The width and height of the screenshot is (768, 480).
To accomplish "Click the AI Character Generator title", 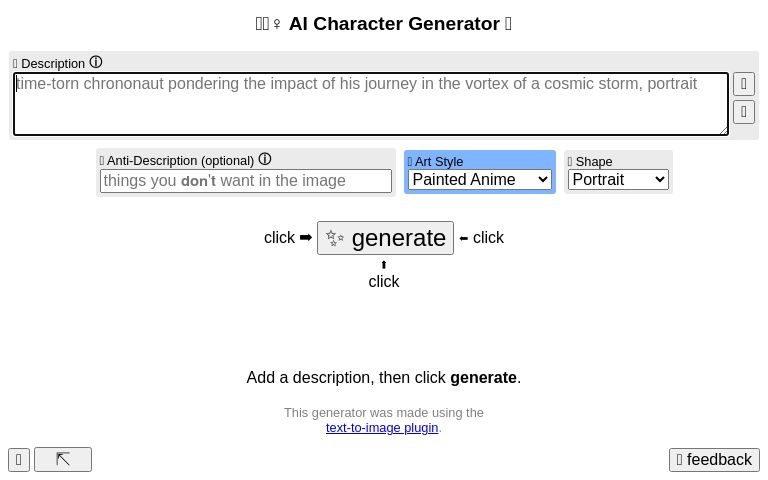I will point(393,24).
